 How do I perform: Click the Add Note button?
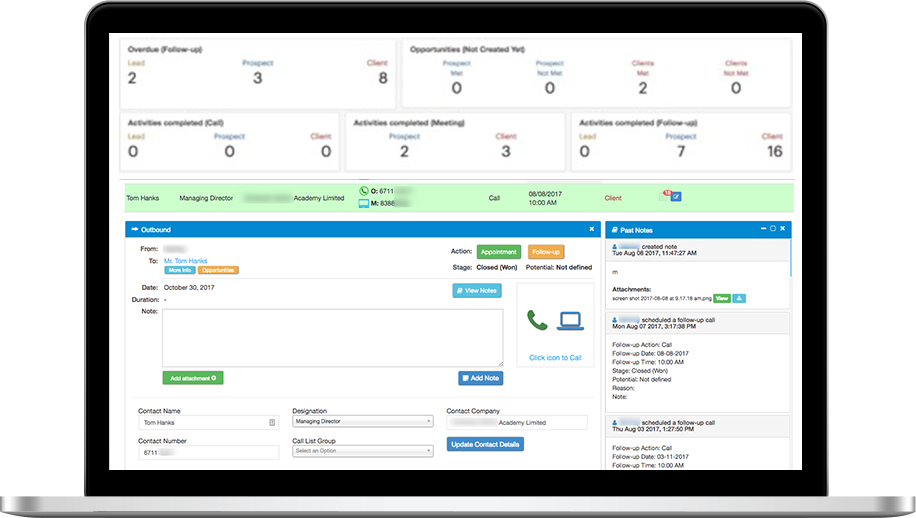click(x=480, y=378)
